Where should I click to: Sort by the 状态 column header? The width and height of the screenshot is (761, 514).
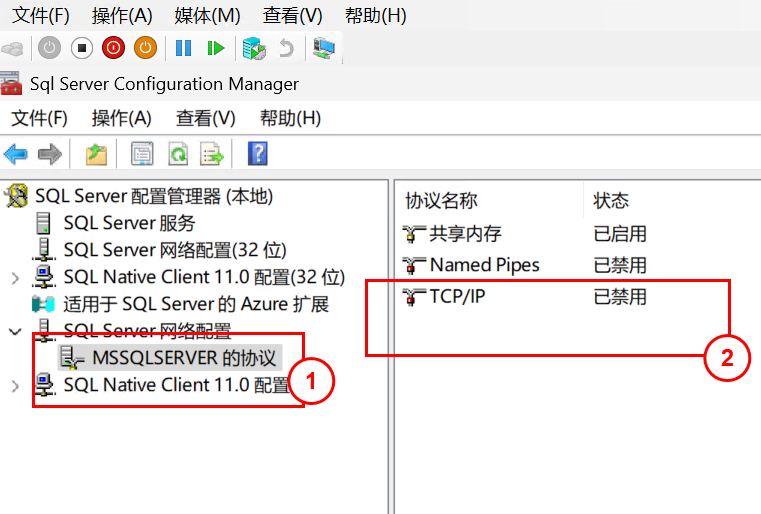[611, 201]
